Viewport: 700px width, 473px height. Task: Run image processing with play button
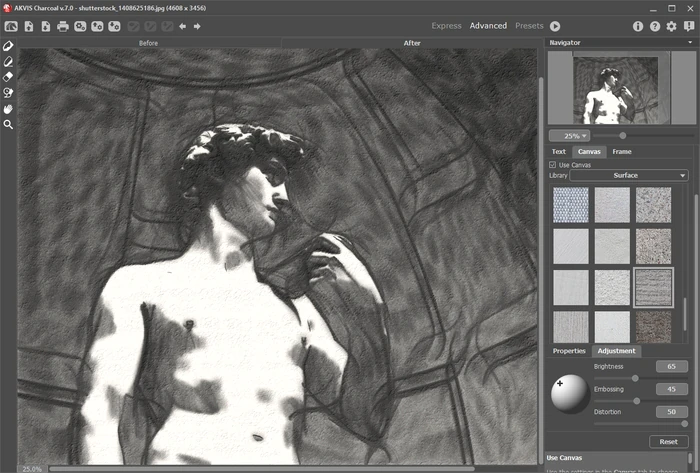tap(555, 26)
